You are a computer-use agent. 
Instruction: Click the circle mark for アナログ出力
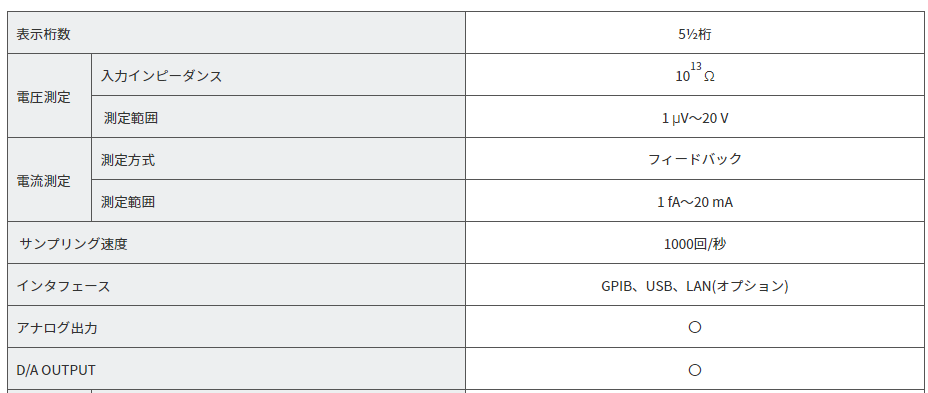pyautogui.click(x=695, y=327)
